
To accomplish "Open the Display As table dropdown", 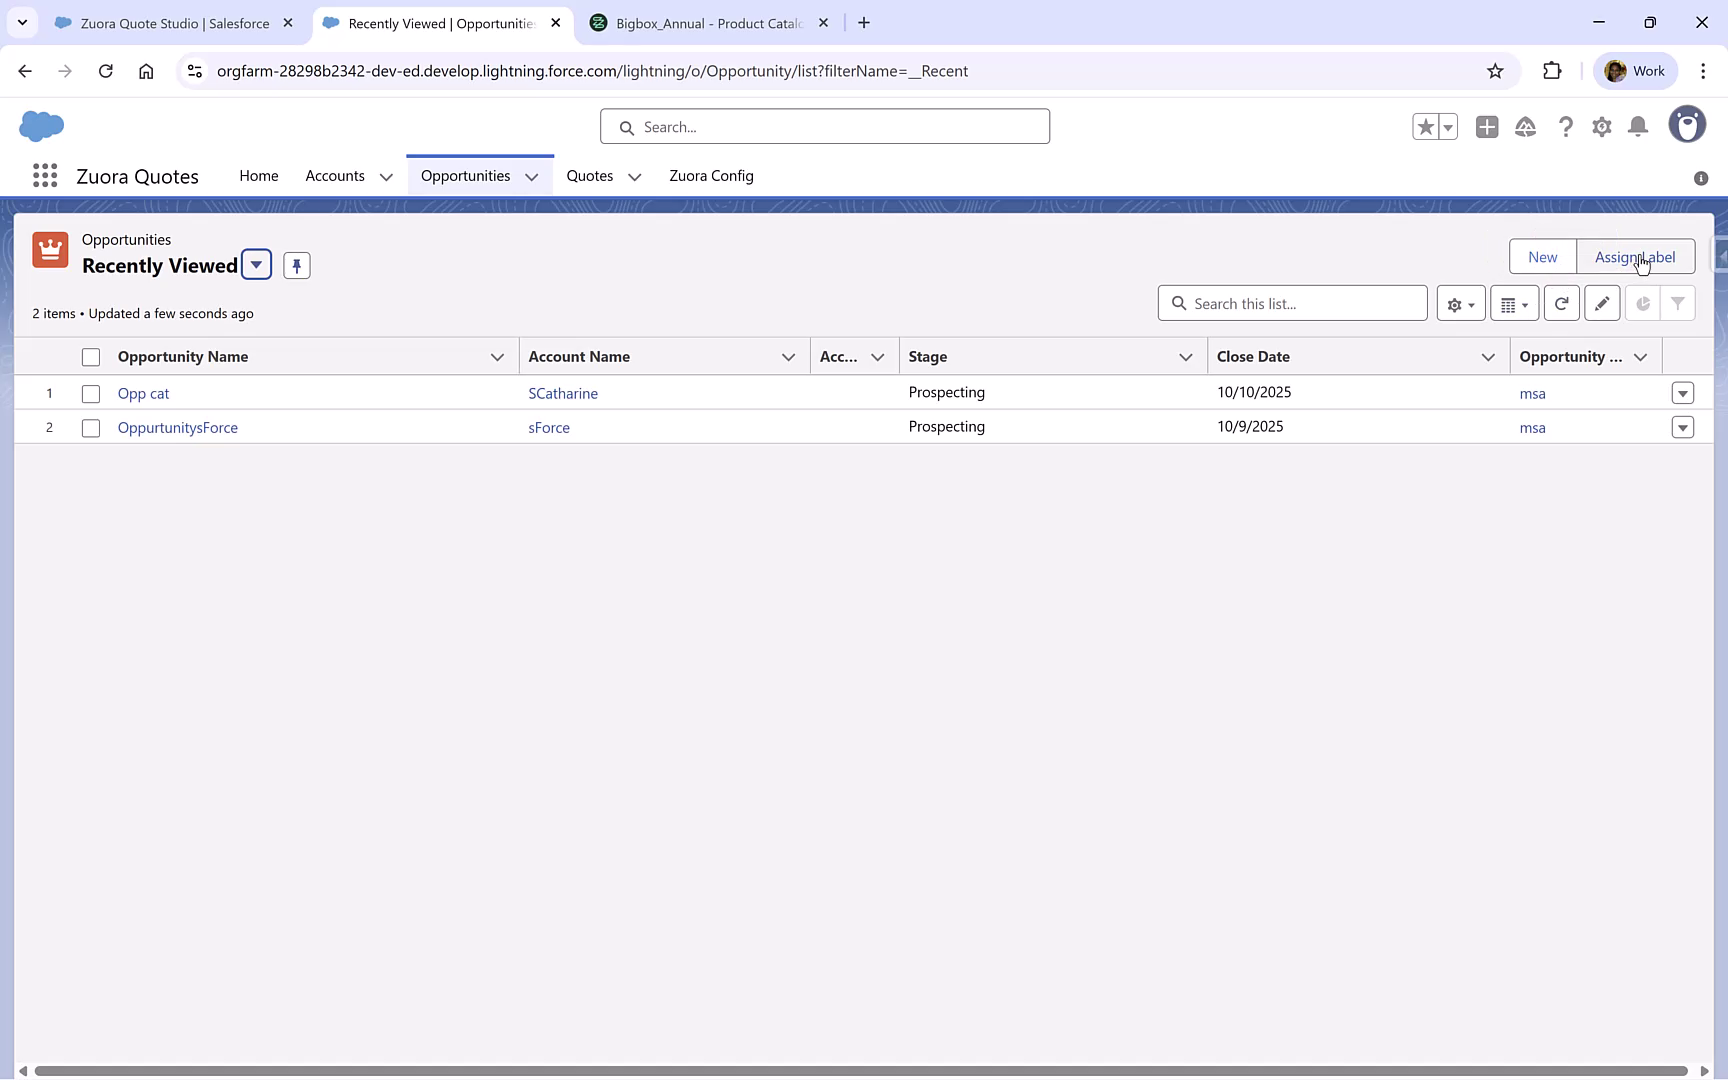I will pyautogui.click(x=1514, y=302).
